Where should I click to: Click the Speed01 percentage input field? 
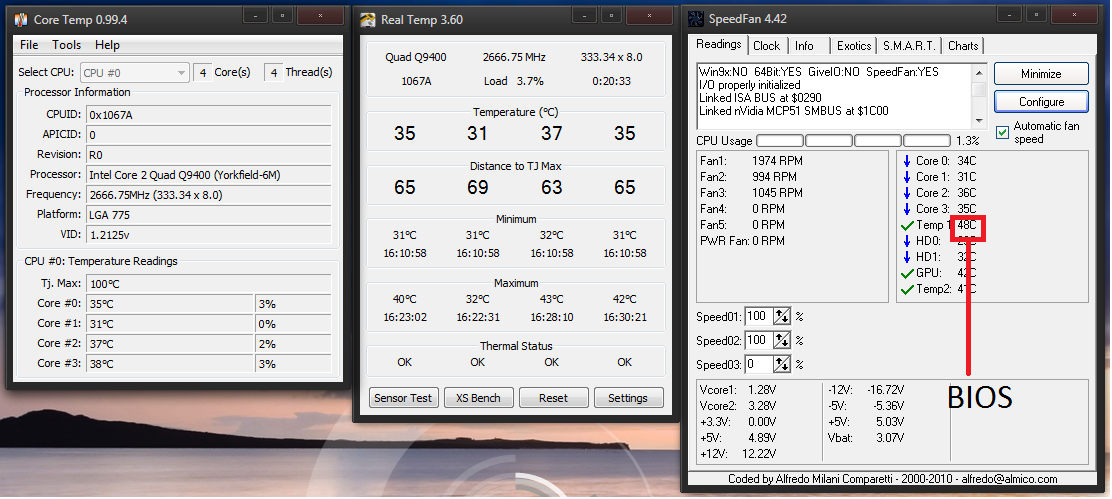click(758, 316)
